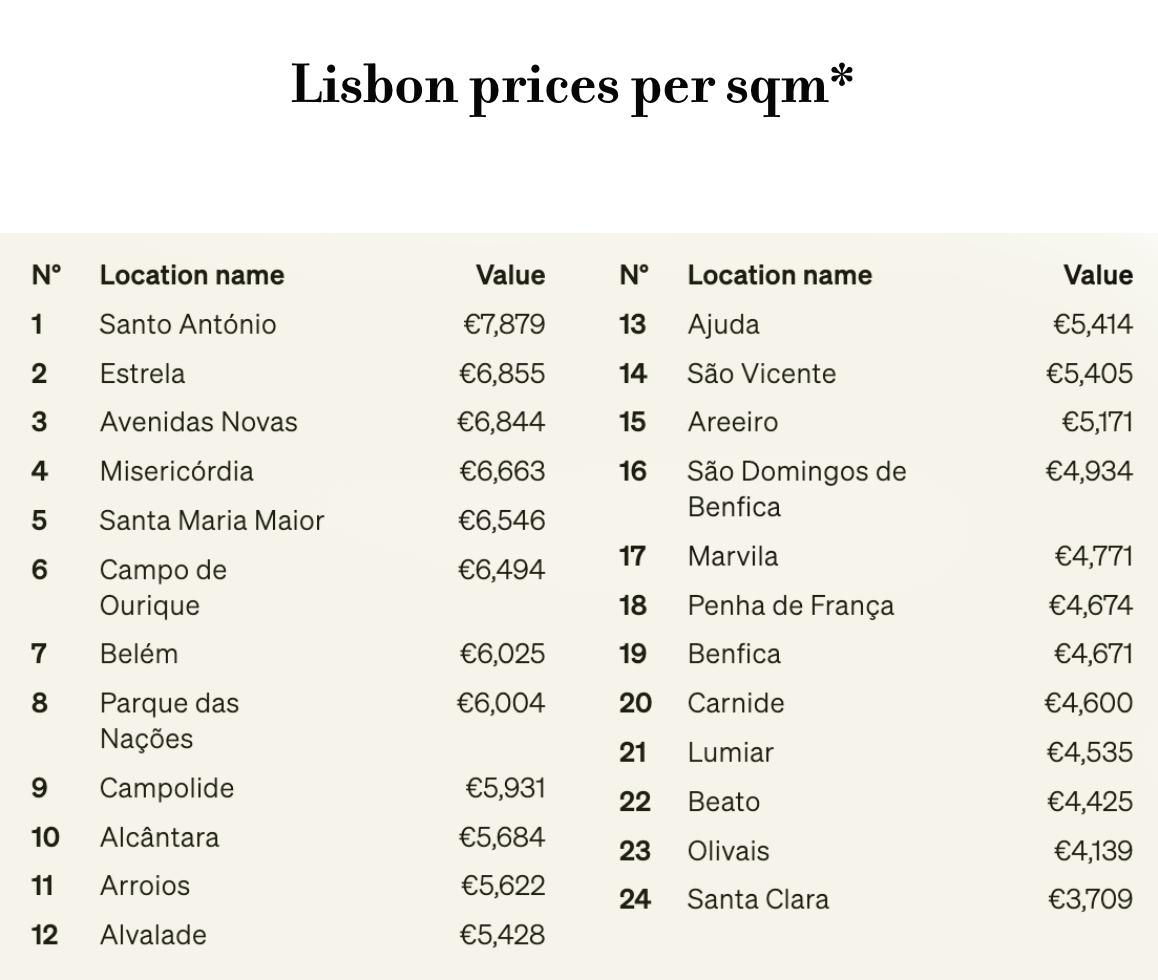Click the Campolide price €5,931
This screenshot has height=980, width=1158.
coord(505,788)
